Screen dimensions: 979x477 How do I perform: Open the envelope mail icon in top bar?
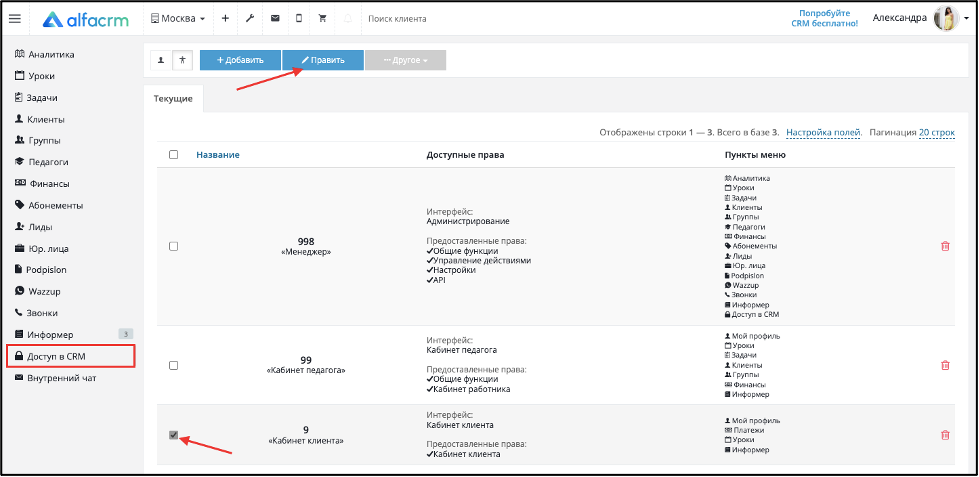pyautogui.click(x=275, y=19)
